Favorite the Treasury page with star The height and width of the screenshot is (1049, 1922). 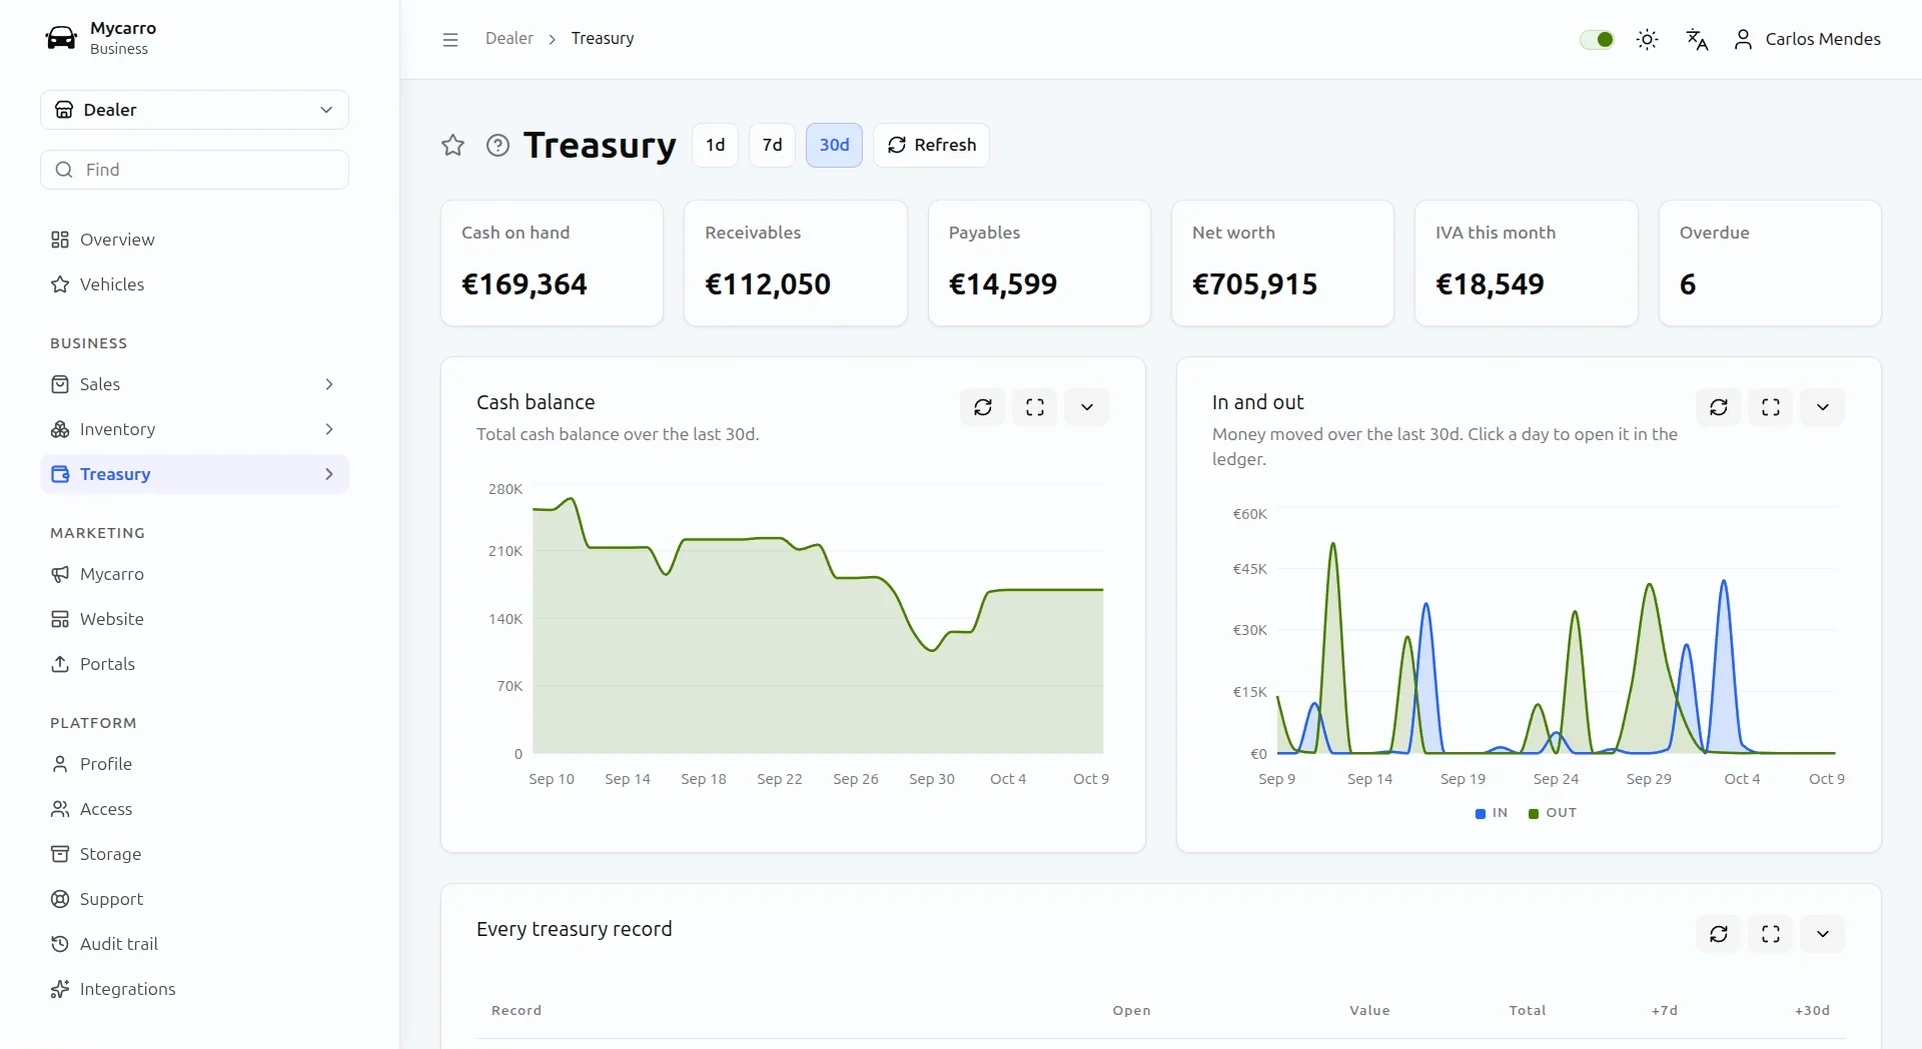click(x=453, y=145)
